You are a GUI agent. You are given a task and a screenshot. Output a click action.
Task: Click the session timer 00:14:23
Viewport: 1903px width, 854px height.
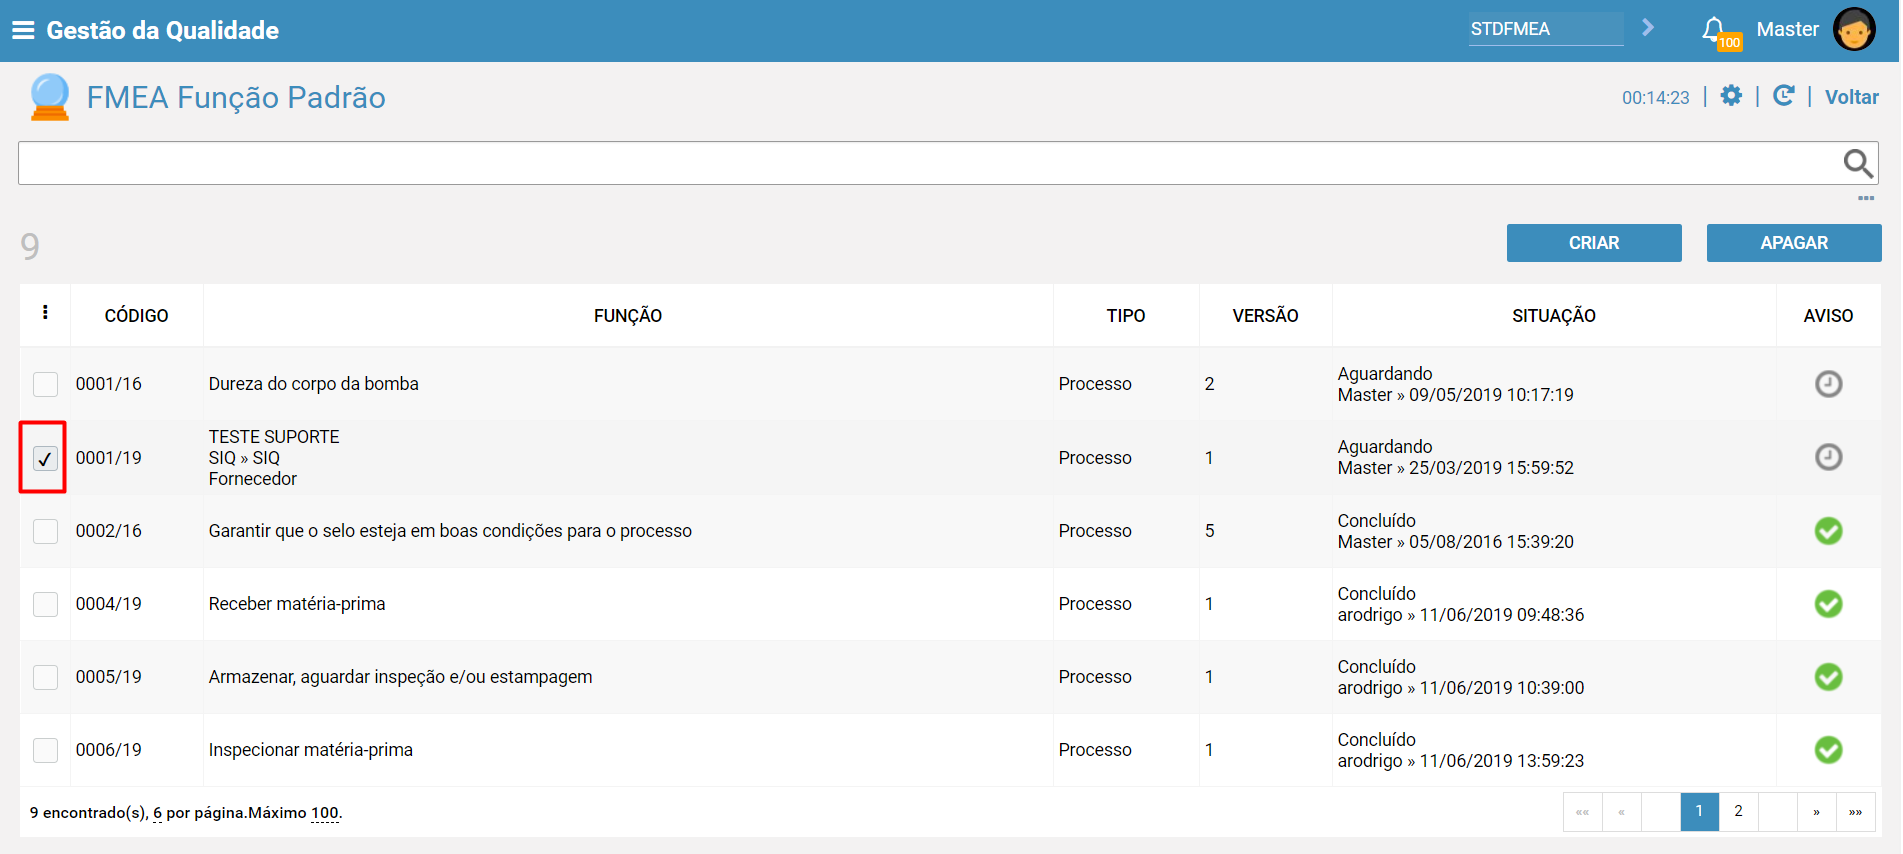point(1655,98)
